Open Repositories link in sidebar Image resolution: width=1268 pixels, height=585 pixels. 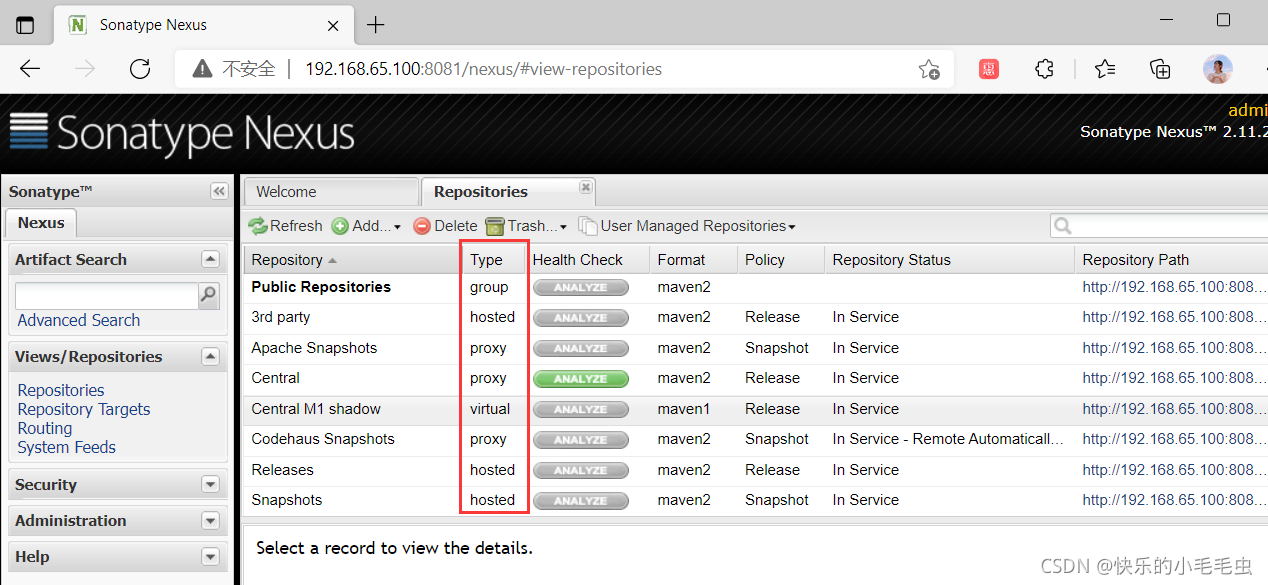pos(61,390)
